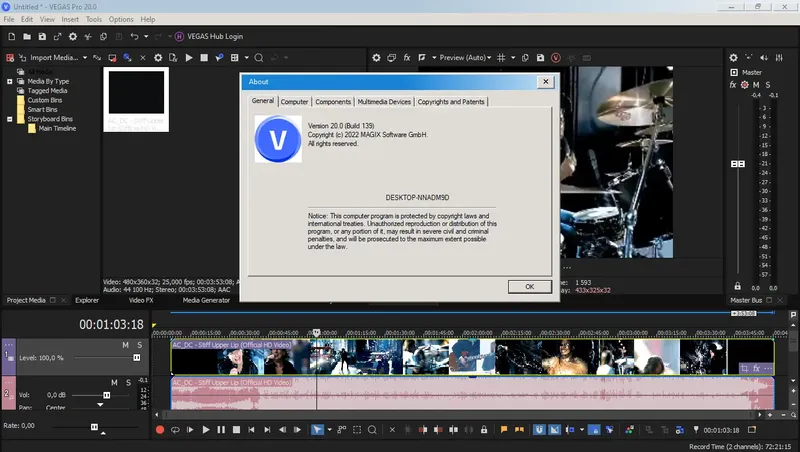Stop media preview in Project Media toolbar
Viewport: 800px width, 452px height.
(x=204, y=58)
